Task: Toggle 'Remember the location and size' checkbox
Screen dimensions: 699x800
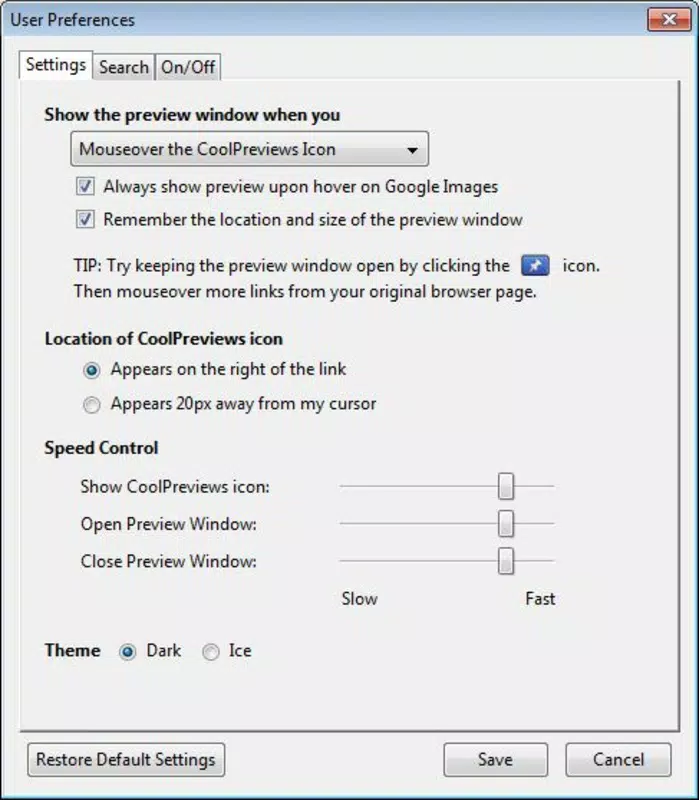Action: coord(85,219)
